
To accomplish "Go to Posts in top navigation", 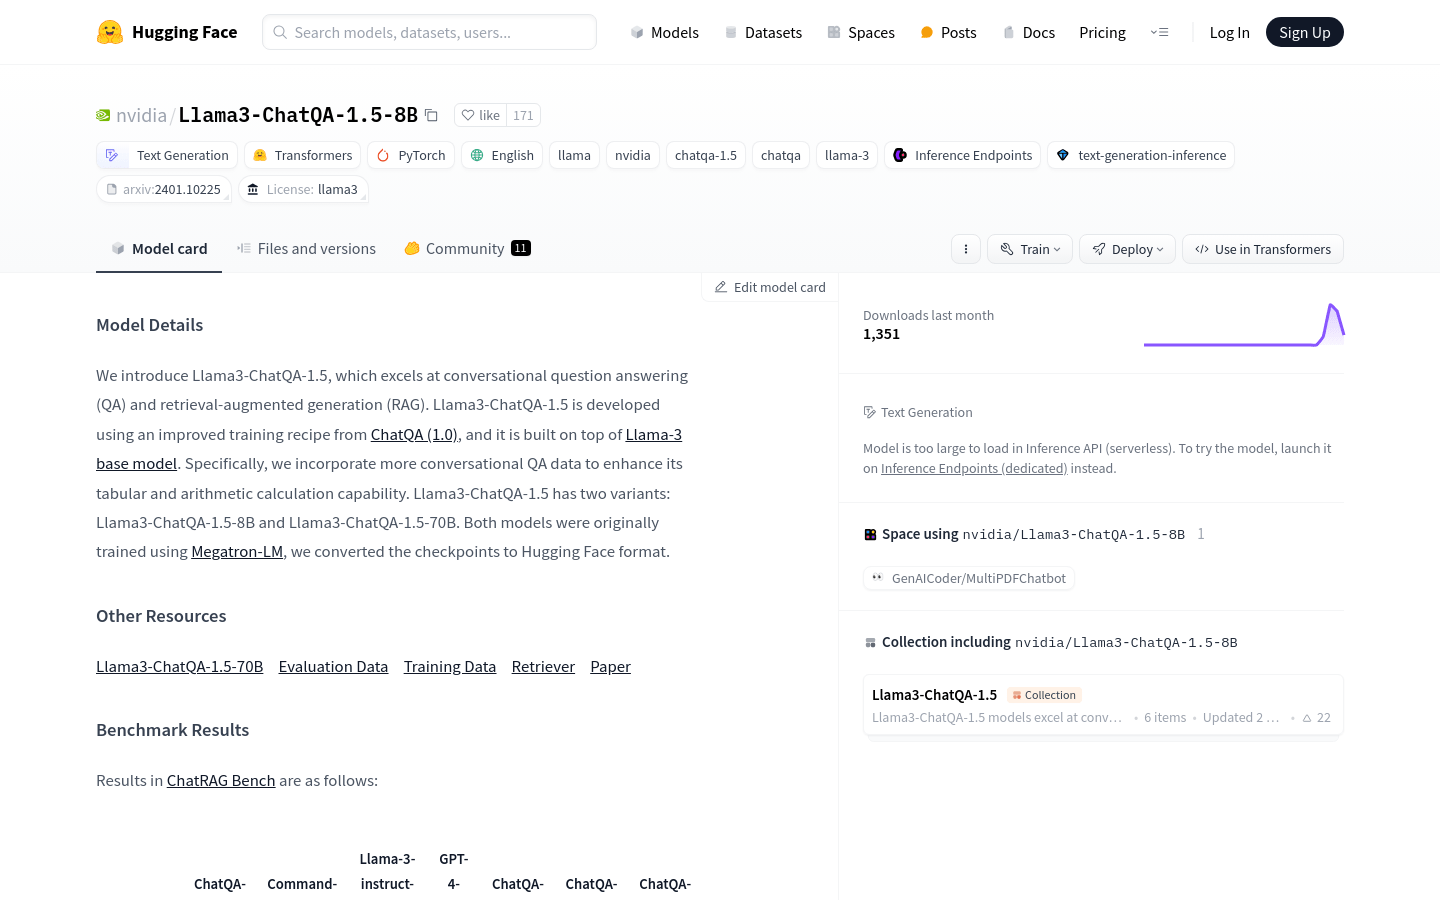I will coord(948,32).
